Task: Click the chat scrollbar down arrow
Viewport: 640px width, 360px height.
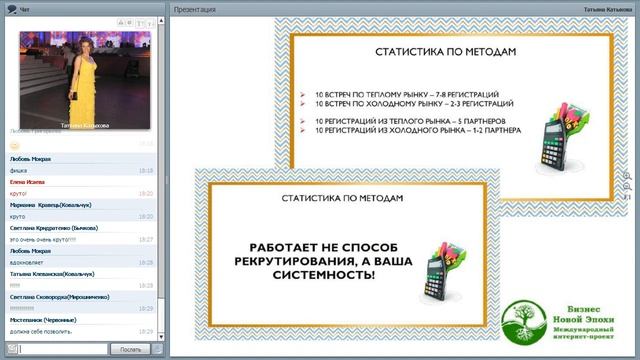Action: pyautogui.click(x=161, y=337)
